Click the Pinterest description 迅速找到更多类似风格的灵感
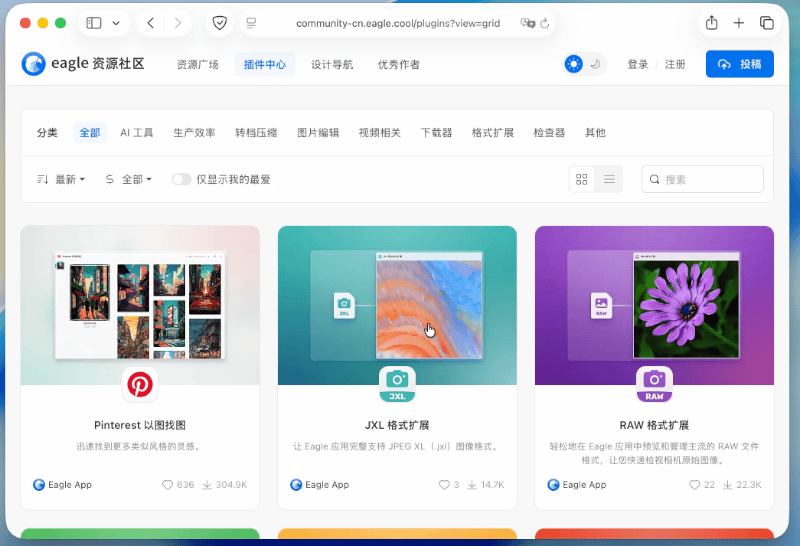This screenshot has height=546, width=800. (138, 446)
